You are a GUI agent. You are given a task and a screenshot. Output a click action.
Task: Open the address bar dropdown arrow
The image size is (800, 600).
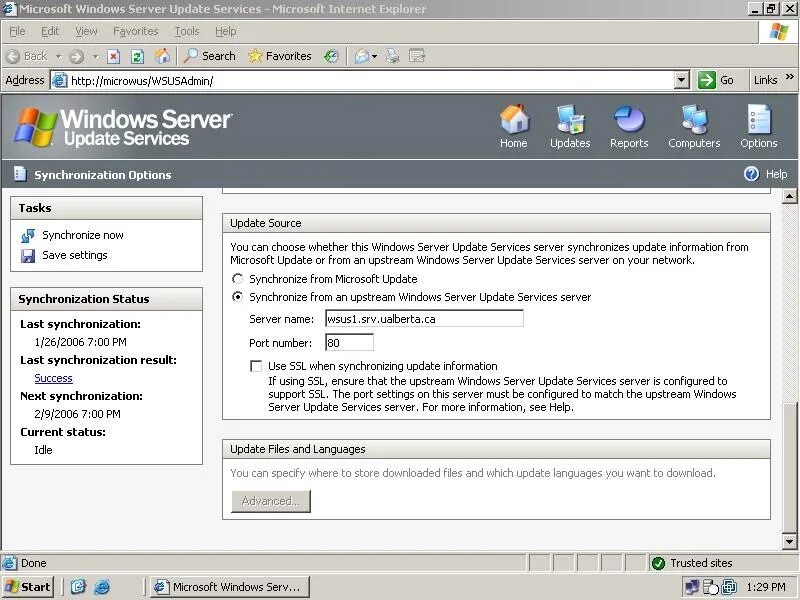pos(681,80)
